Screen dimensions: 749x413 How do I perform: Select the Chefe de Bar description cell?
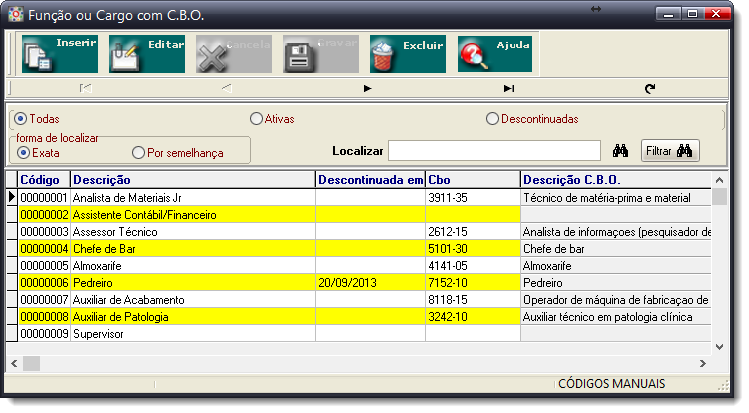coord(193,249)
